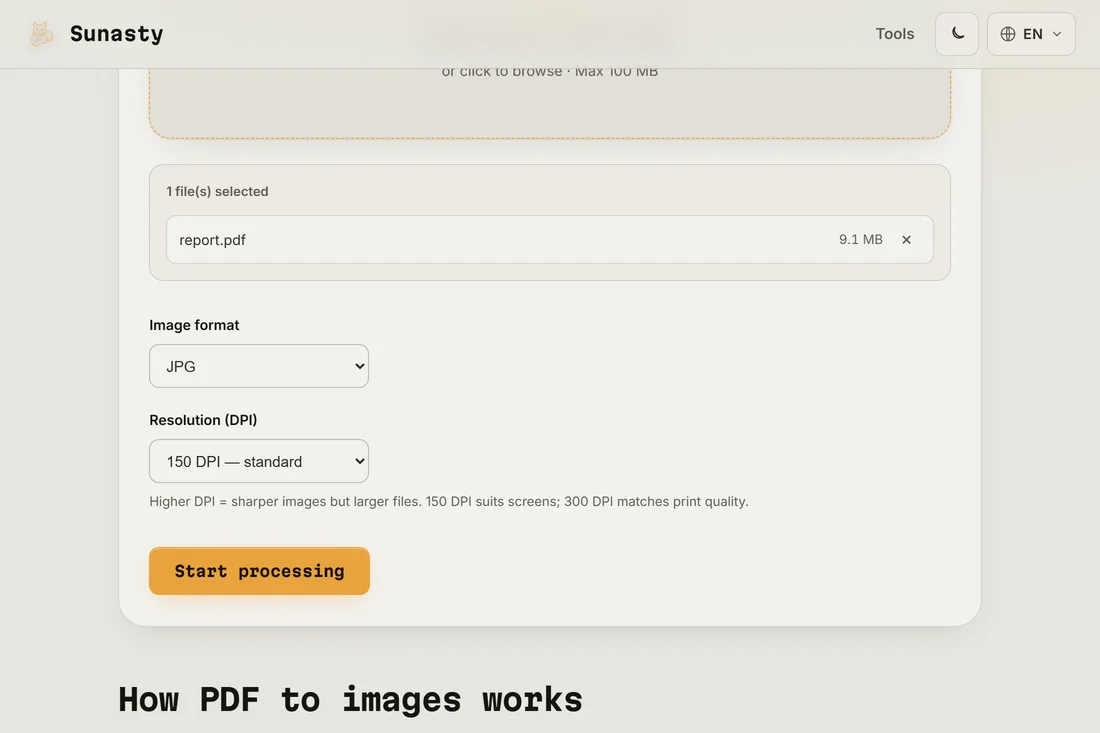Remove report.pdf with the X icon
This screenshot has height=733, width=1100.
[906, 240]
